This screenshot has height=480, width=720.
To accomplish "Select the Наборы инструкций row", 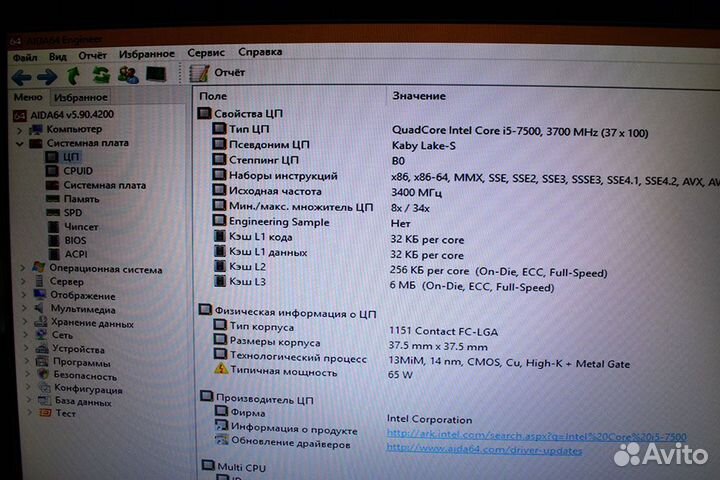I will tap(466, 177).
